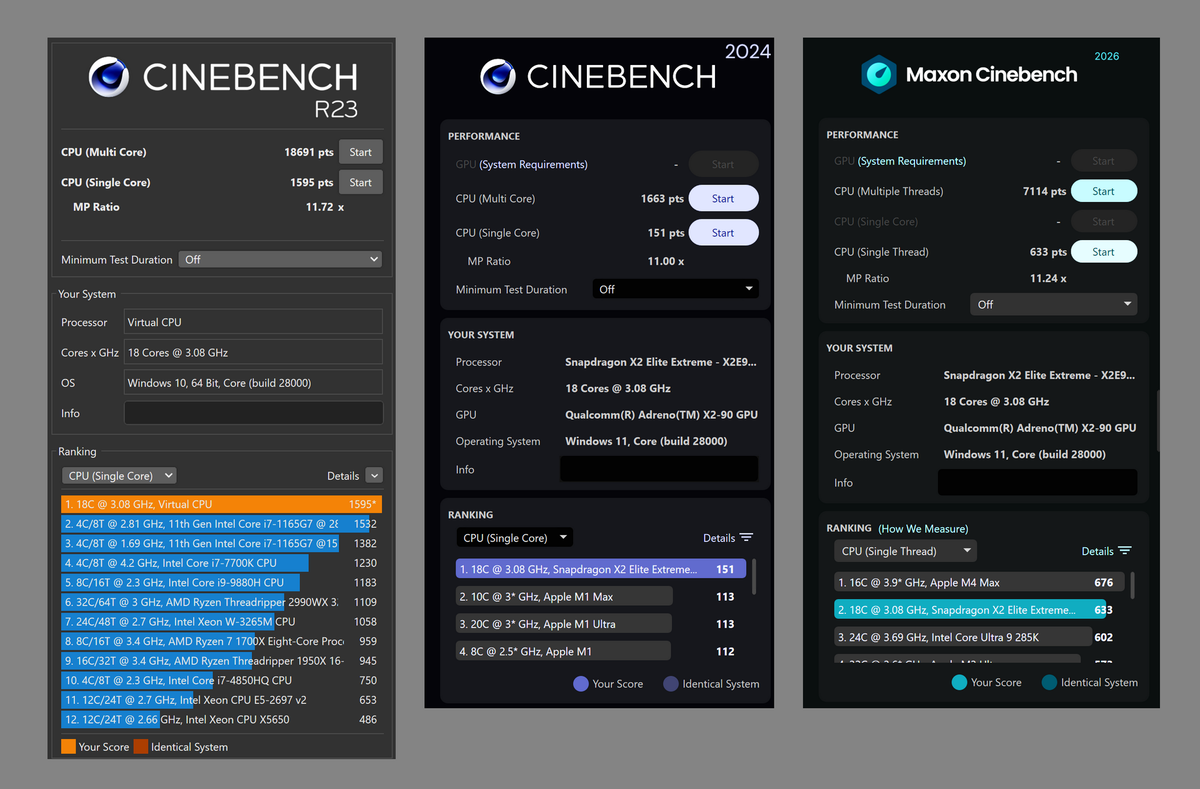Open Minimum Test Duration dropdown in Cinebench 2026
Image resolution: width=1200 pixels, height=789 pixels.
coord(1053,305)
